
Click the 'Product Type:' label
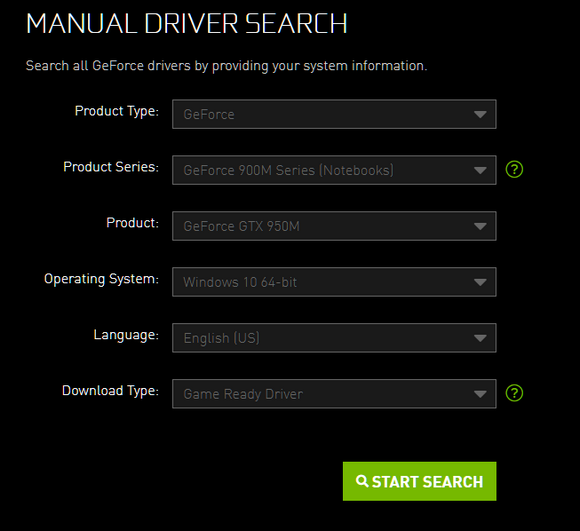point(117,111)
